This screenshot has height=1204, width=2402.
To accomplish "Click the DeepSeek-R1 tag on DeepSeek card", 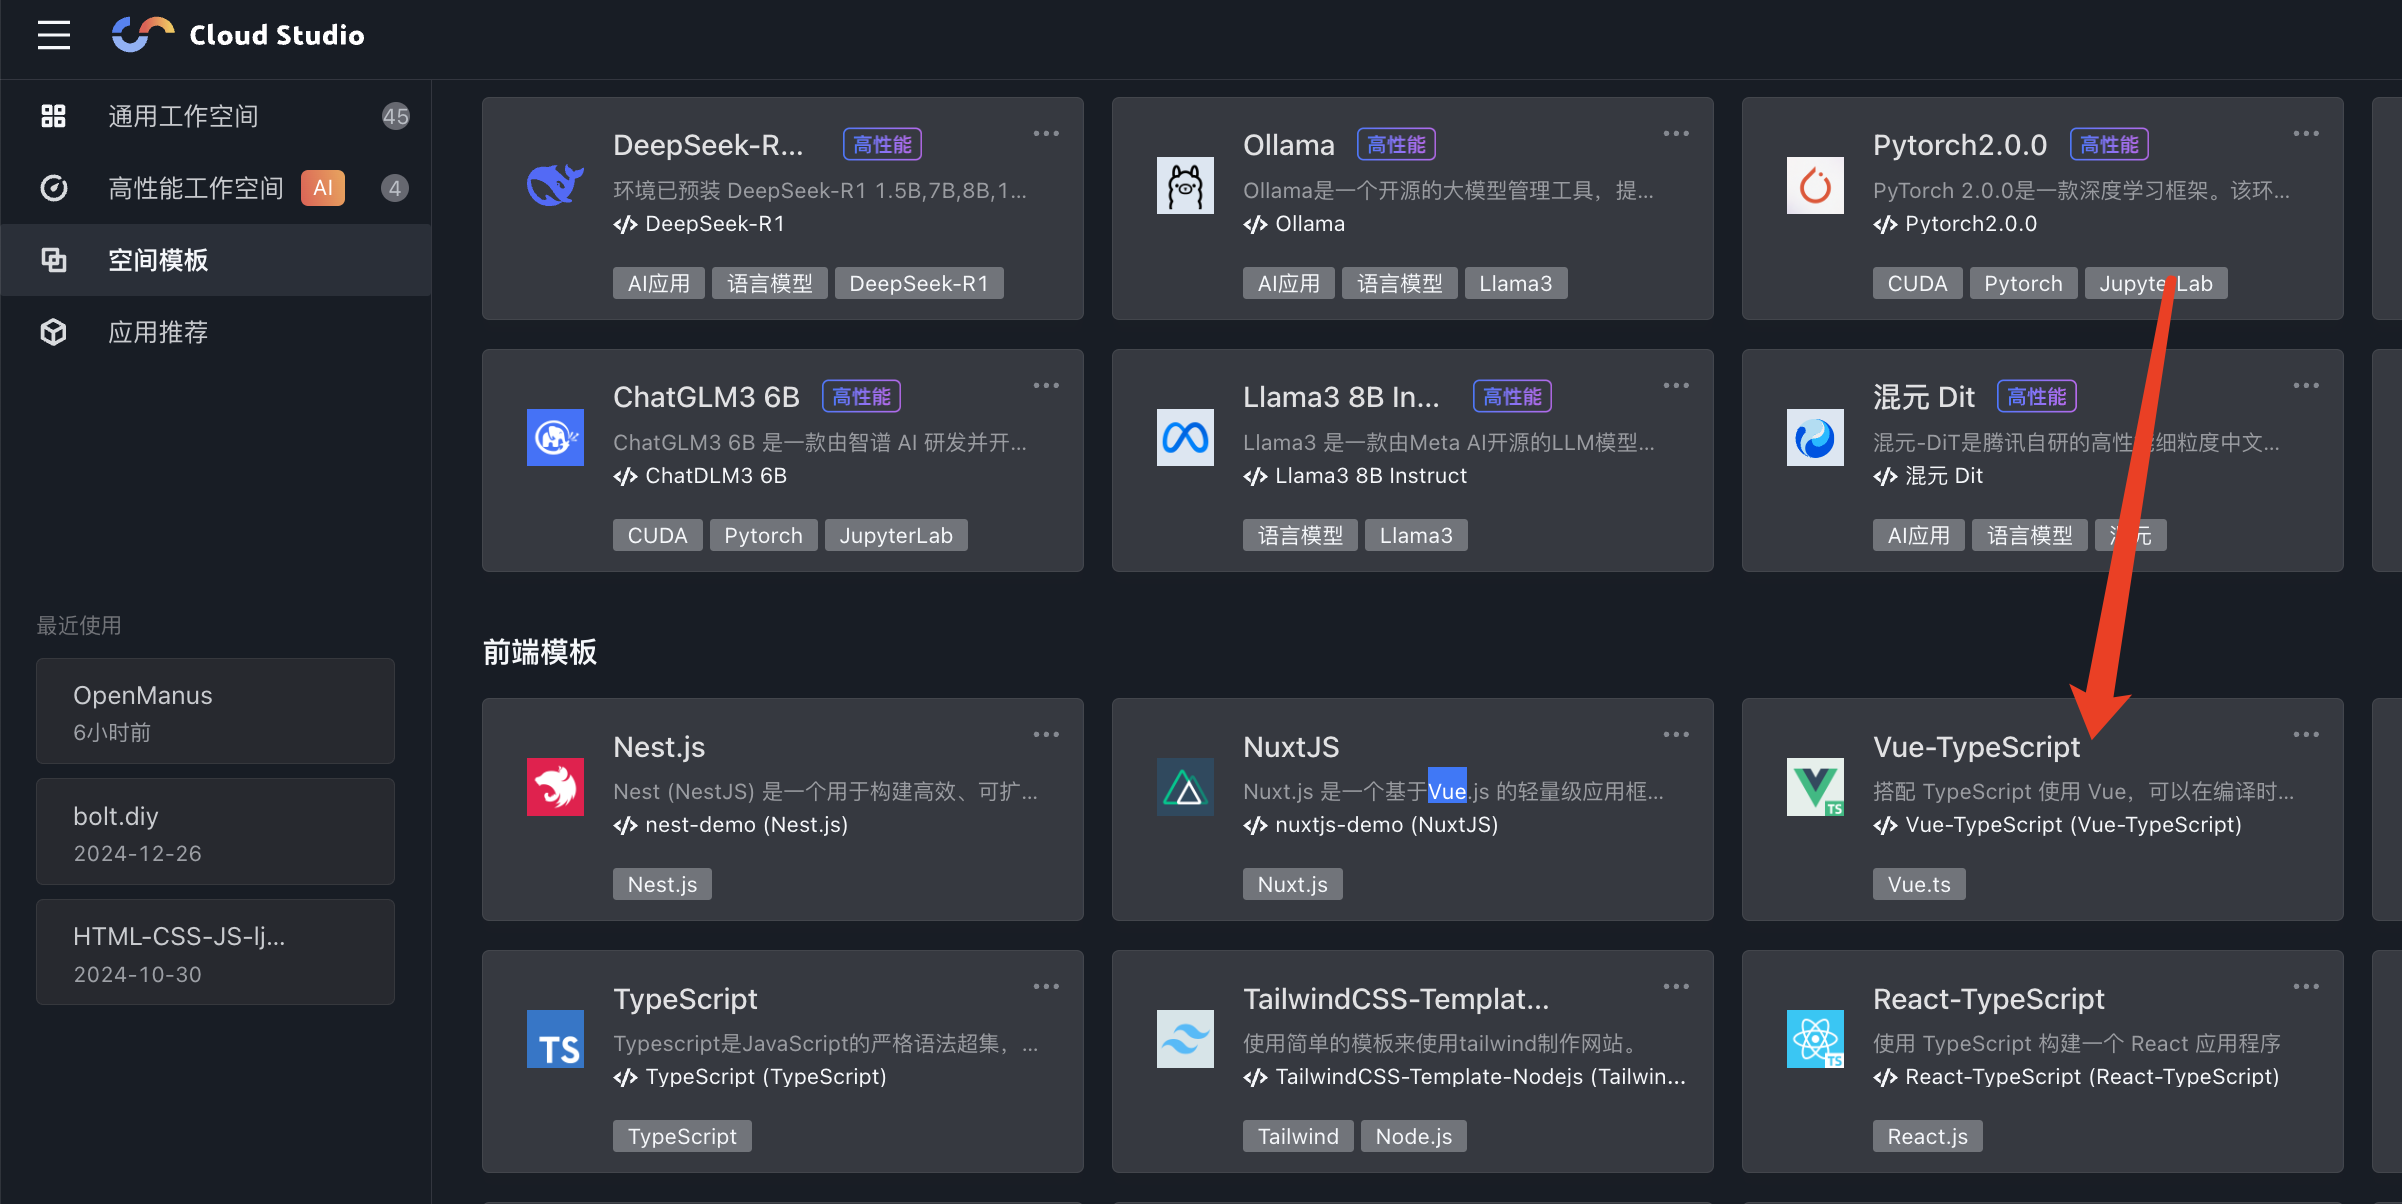I will click(x=919, y=283).
